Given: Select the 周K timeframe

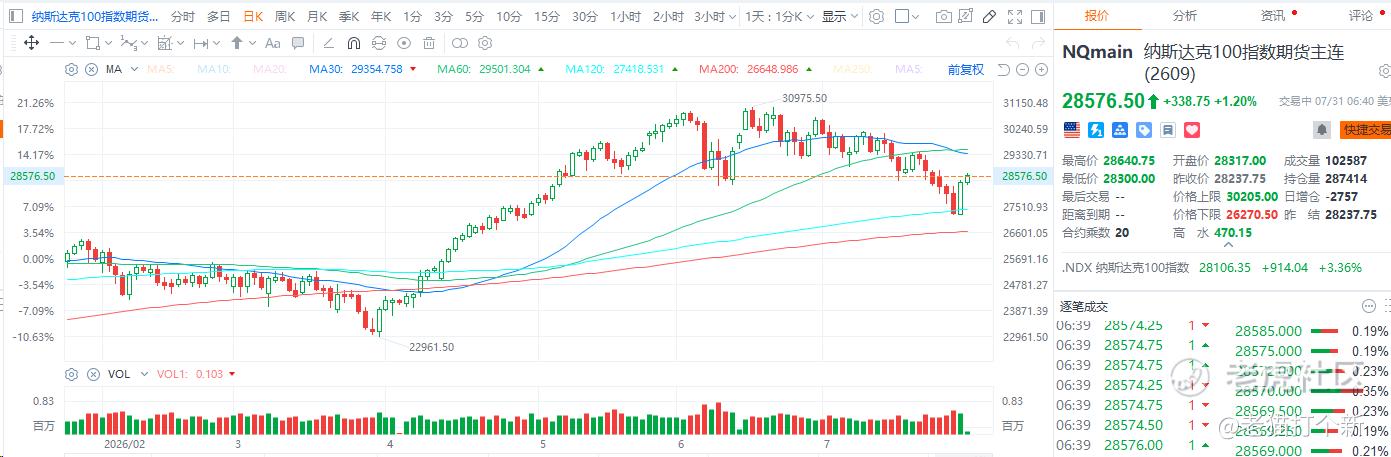Looking at the screenshot, I should click(x=285, y=17).
